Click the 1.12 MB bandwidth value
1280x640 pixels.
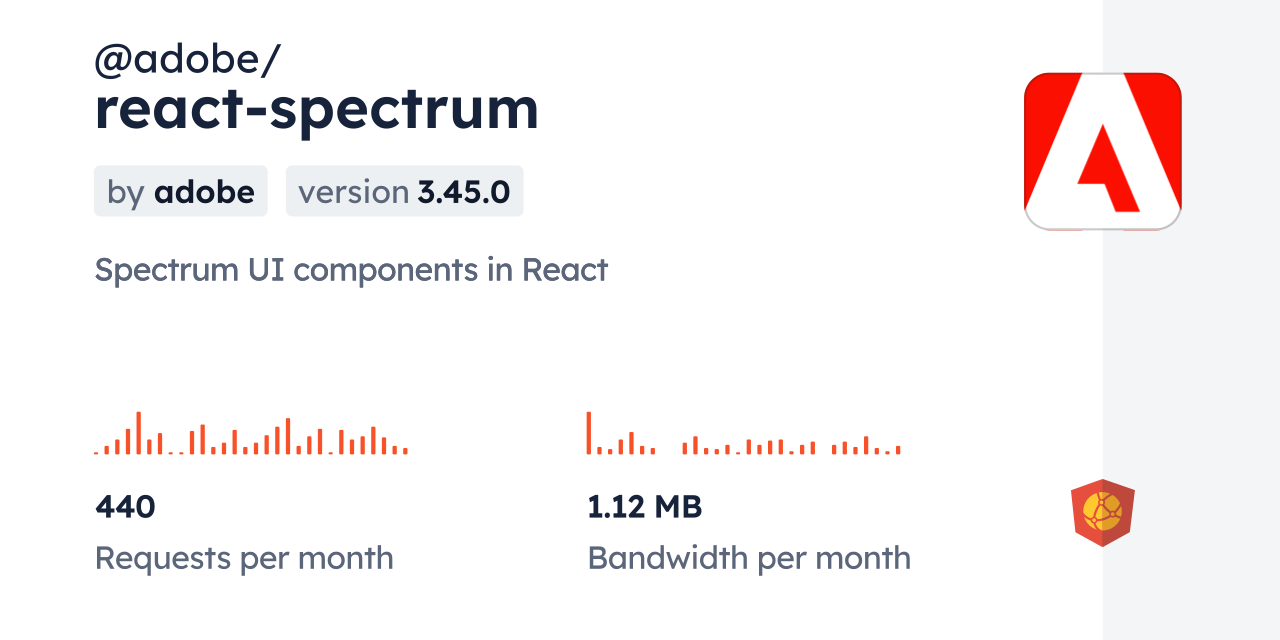(645, 507)
